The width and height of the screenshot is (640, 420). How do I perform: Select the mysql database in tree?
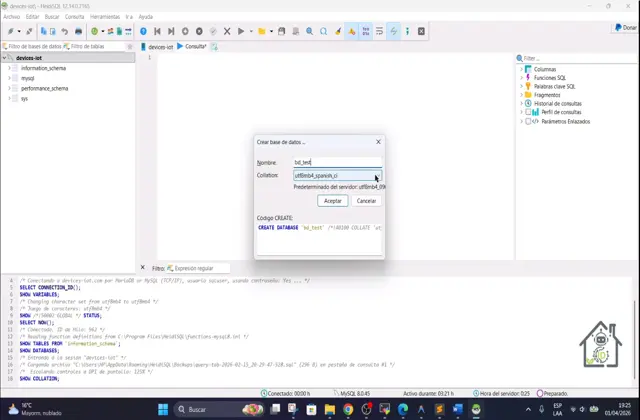pos(28,78)
